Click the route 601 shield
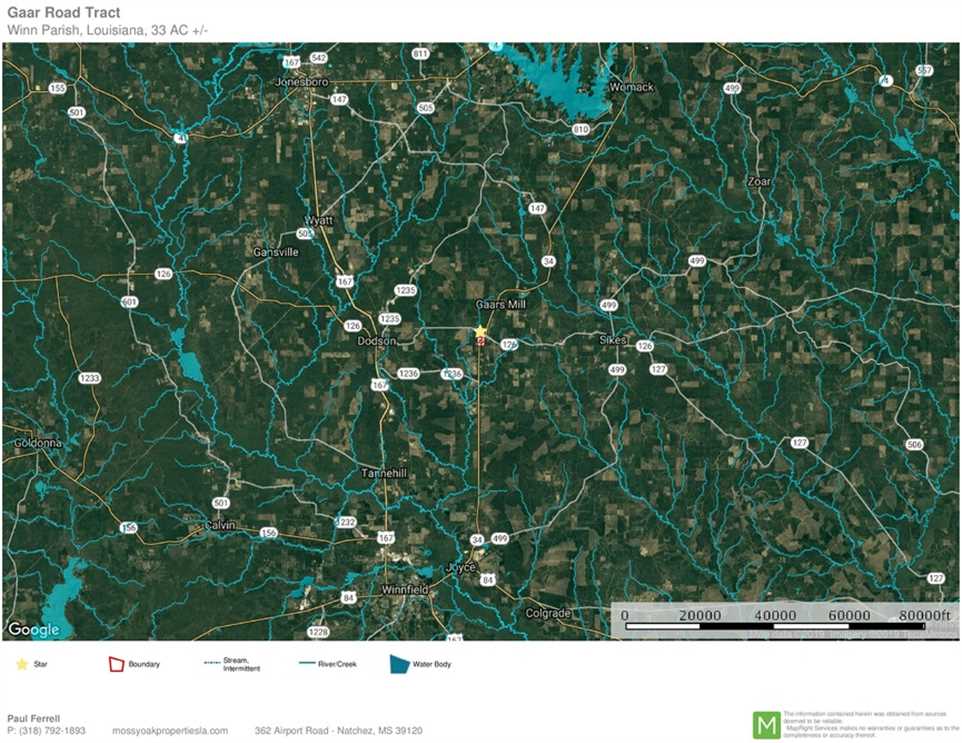 pyautogui.click(x=129, y=302)
